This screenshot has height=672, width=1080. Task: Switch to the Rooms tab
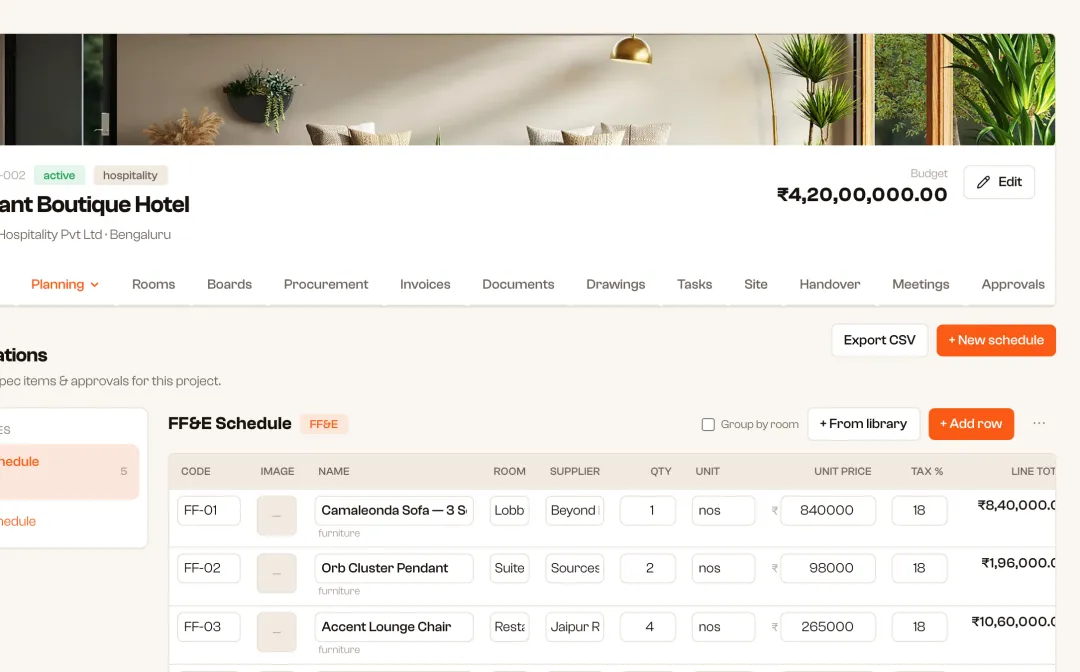click(154, 284)
